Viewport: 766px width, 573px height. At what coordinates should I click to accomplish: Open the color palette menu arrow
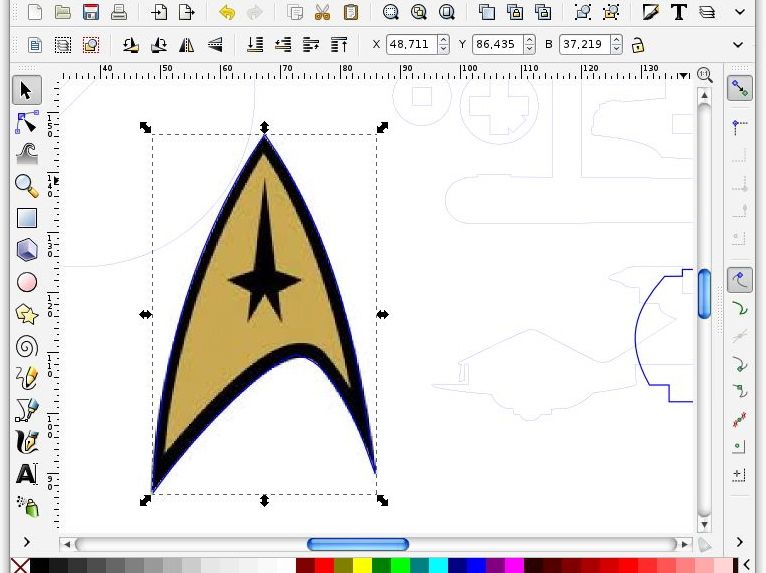(747, 564)
